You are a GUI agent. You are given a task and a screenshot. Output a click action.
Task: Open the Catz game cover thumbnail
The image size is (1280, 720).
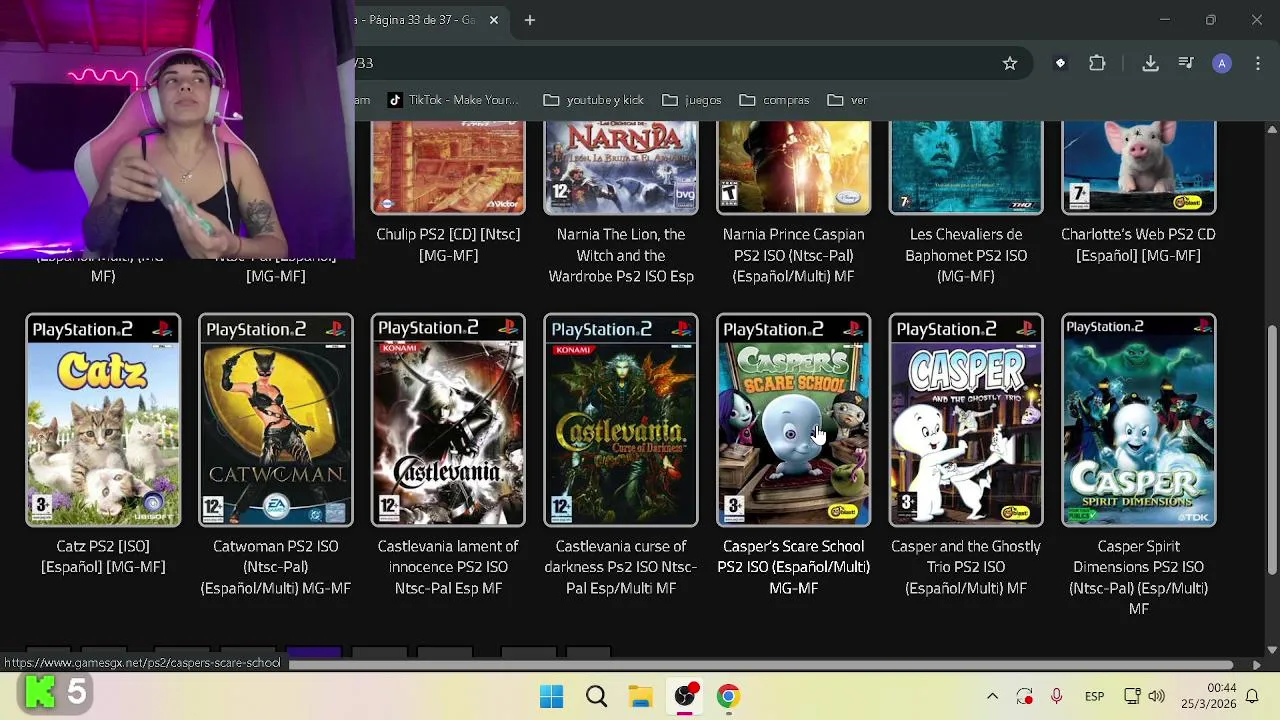point(103,420)
